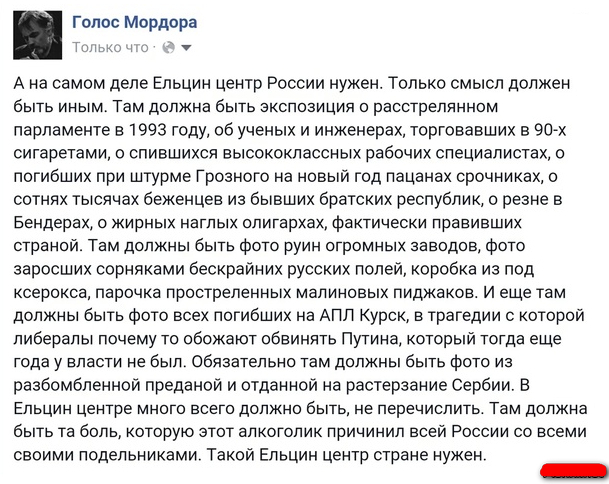Click the word 'сигаретами' in the post
This screenshot has height=484, width=609.
click(58, 151)
